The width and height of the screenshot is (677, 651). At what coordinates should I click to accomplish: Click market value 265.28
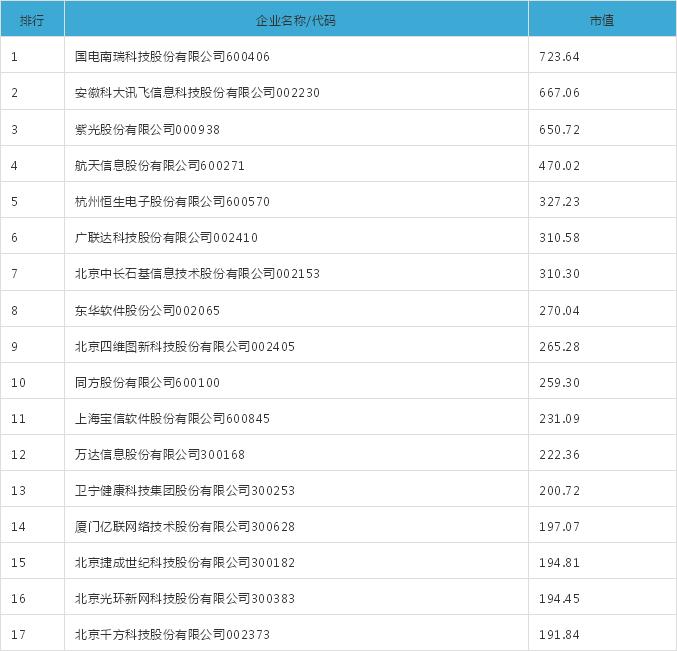click(x=560, y=347)
